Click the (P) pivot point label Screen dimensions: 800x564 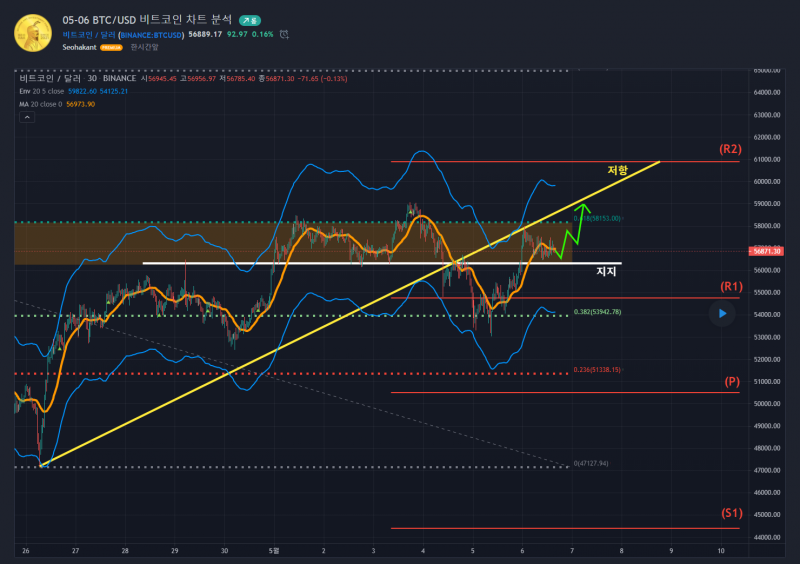tap(731, 382)
